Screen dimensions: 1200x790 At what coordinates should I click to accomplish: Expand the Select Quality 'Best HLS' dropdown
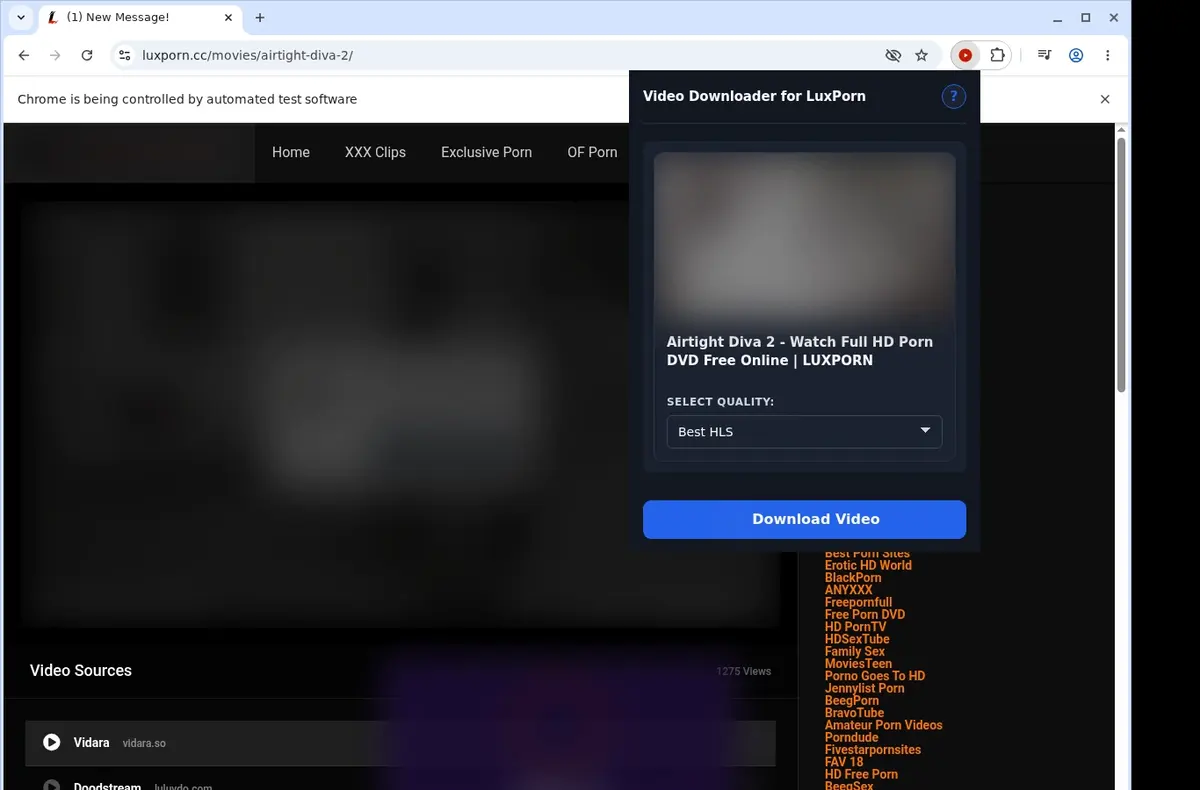(x=804, y=432)
